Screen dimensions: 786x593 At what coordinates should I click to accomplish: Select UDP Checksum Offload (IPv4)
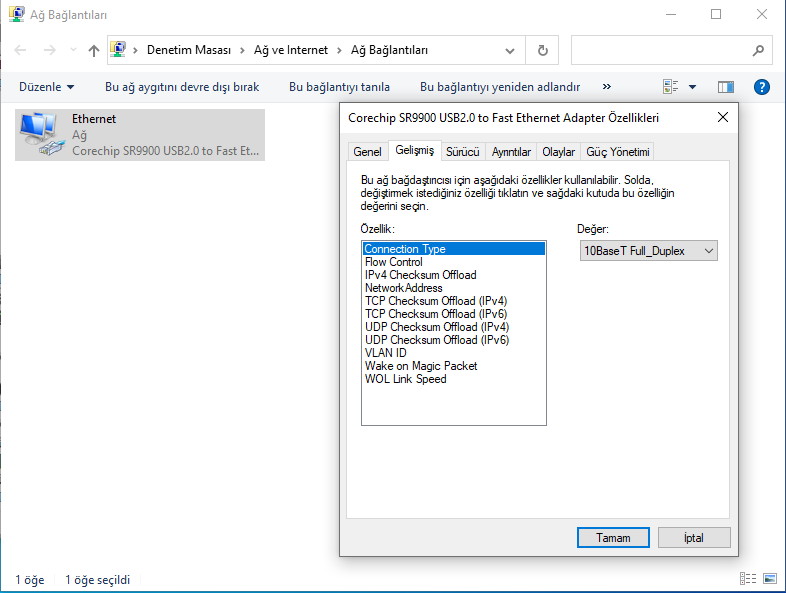[454, 327]
